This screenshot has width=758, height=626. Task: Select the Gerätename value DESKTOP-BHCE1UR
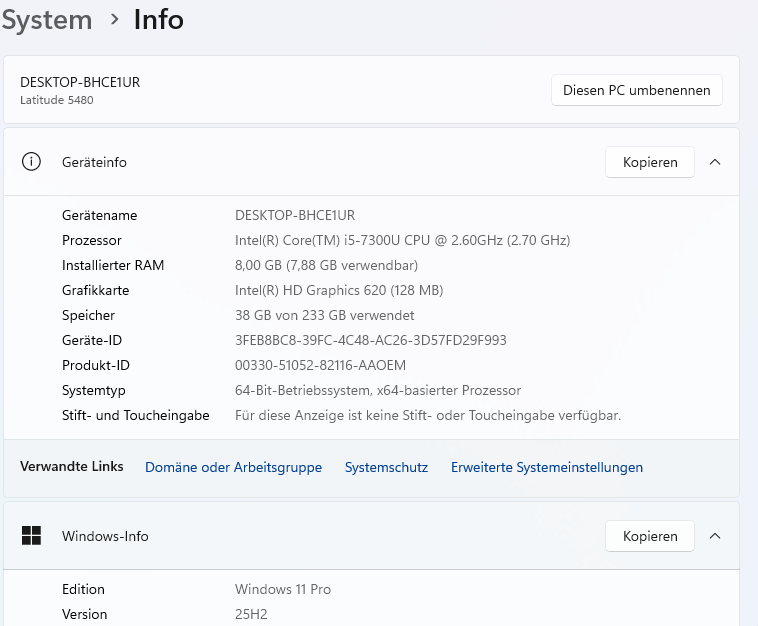295,215
